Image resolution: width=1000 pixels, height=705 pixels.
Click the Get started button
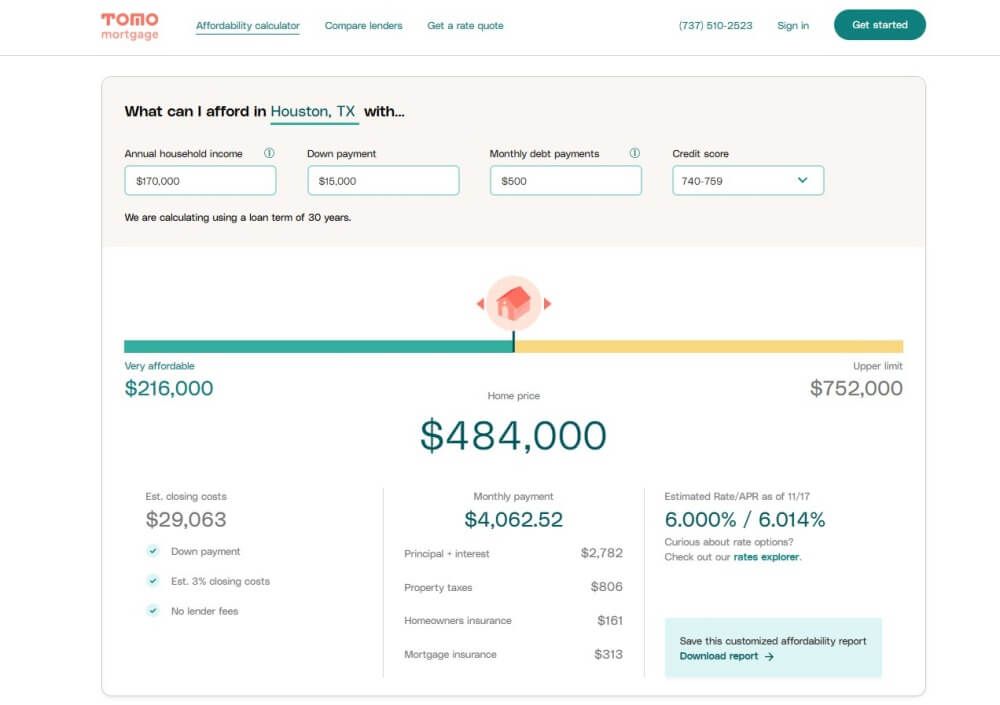pyautogui.click(x=880, y=25)
